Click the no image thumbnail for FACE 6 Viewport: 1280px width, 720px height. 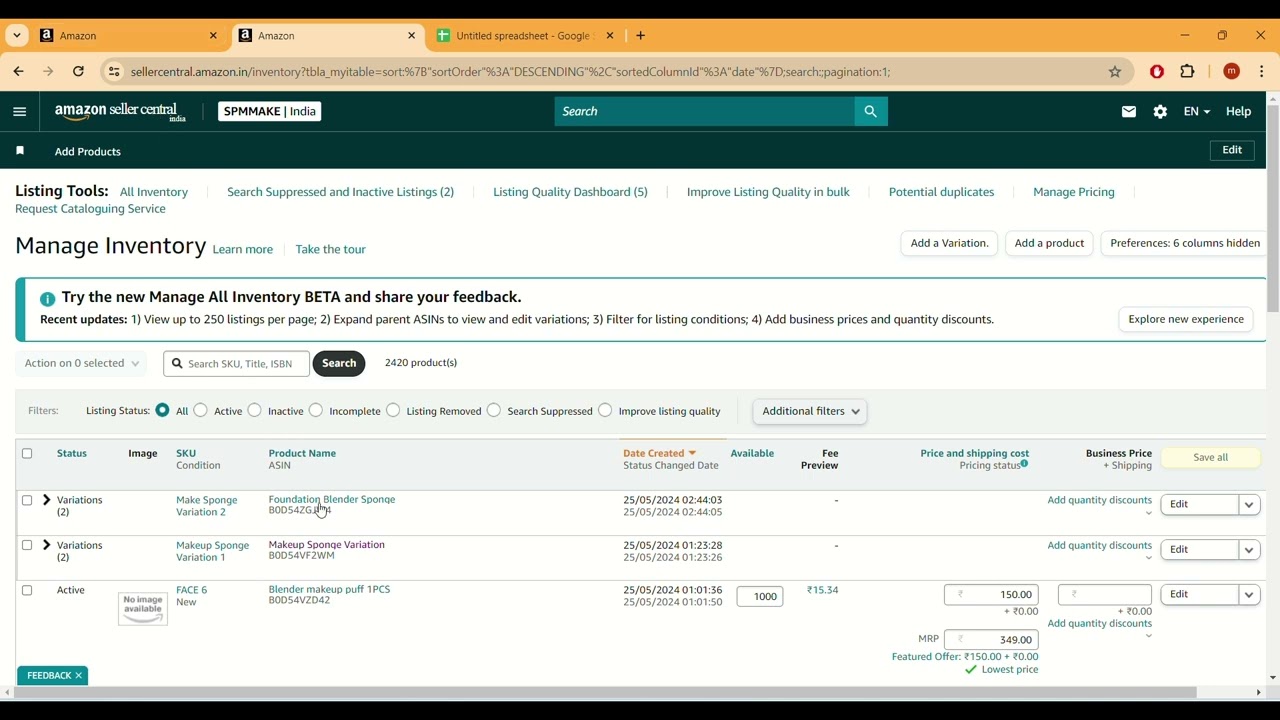[x=143, y=608]
